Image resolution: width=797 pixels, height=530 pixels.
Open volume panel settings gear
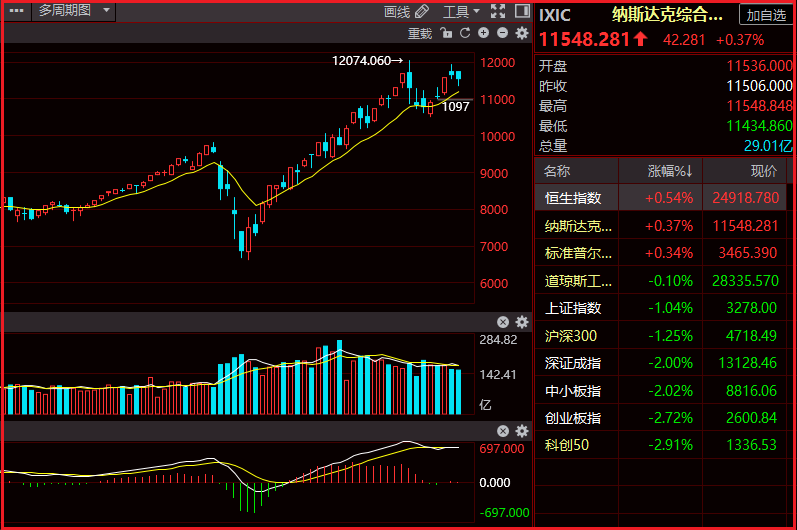[x=521, y=322]
